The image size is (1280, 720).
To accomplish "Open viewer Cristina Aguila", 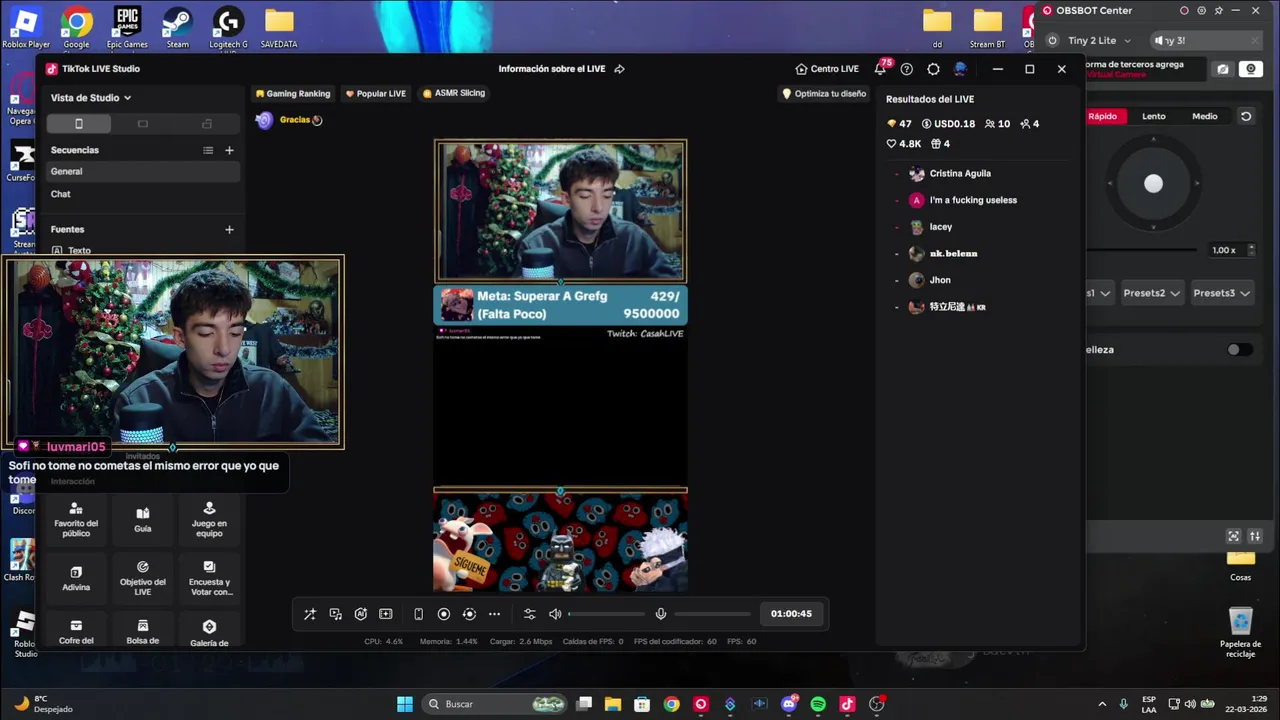I will coord(960,173).
